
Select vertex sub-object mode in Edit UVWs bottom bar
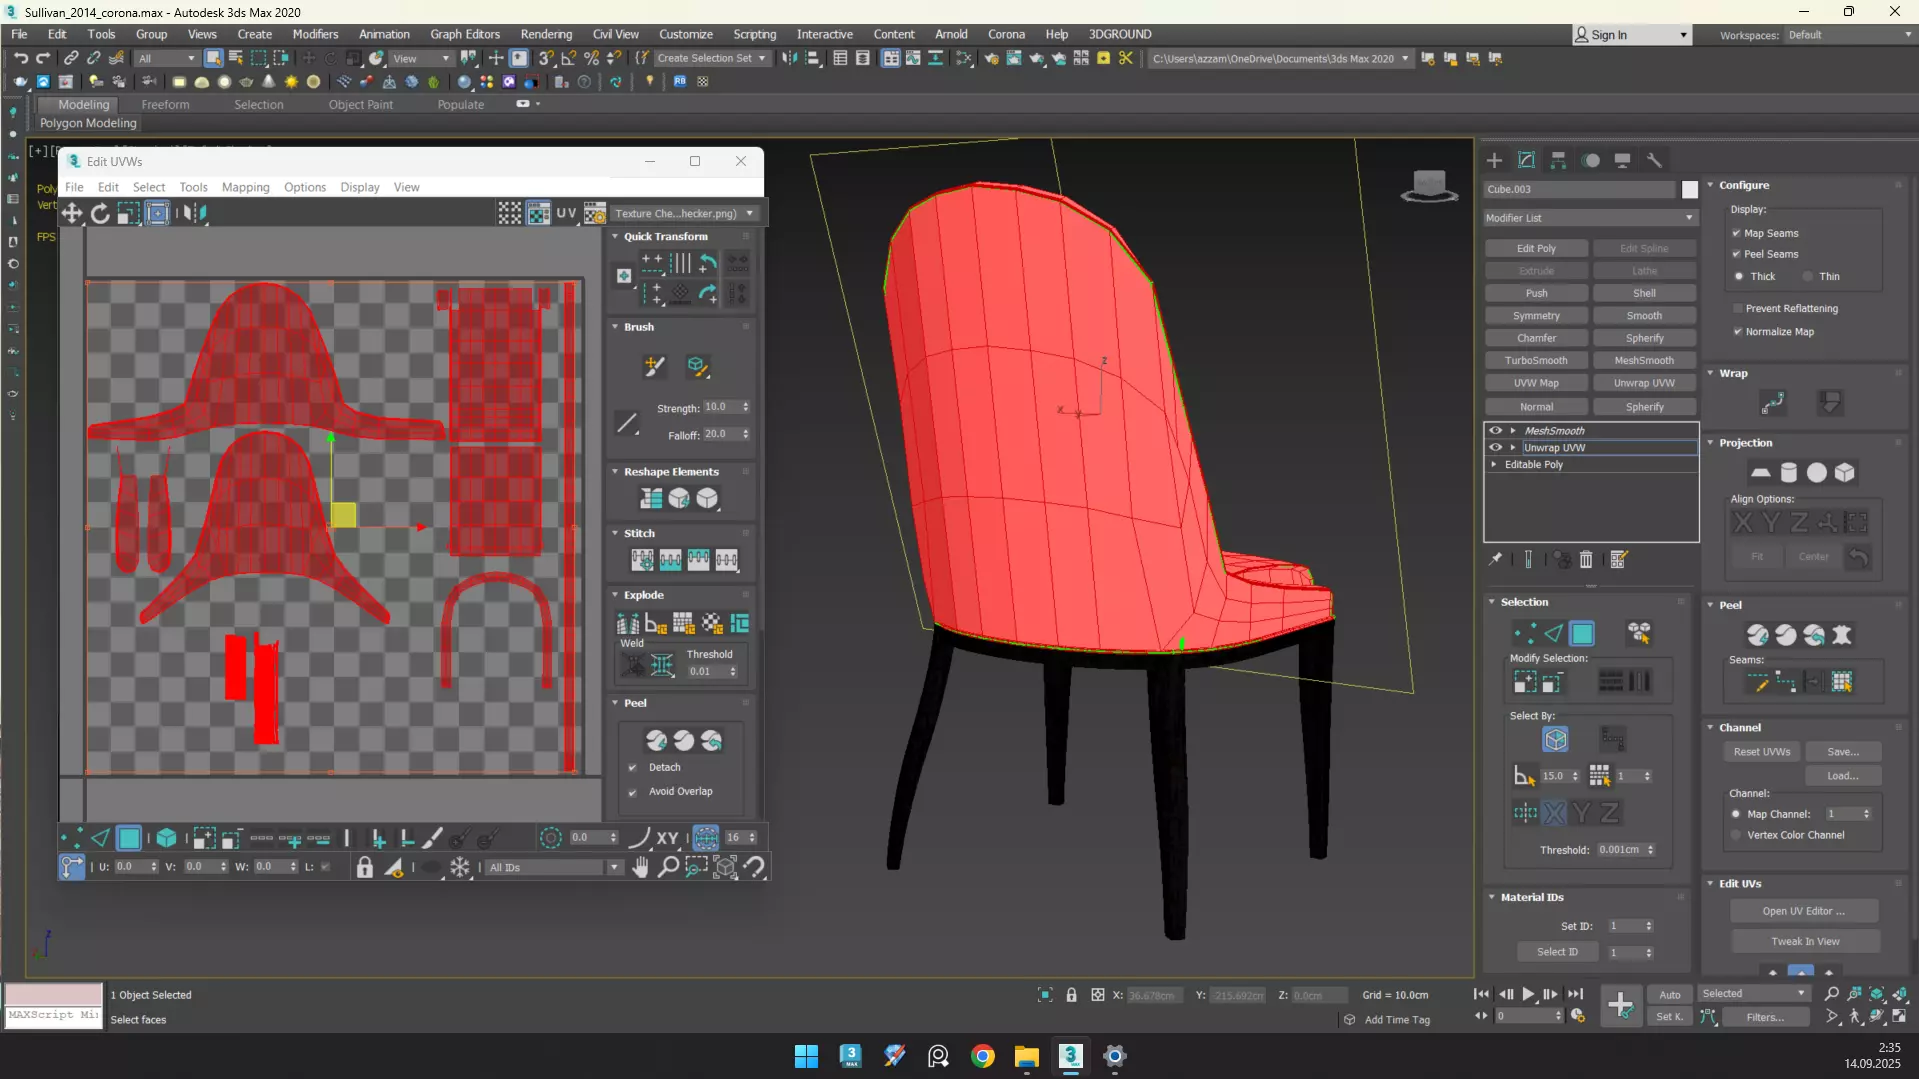pyautogui.click(x=70, y=838)
